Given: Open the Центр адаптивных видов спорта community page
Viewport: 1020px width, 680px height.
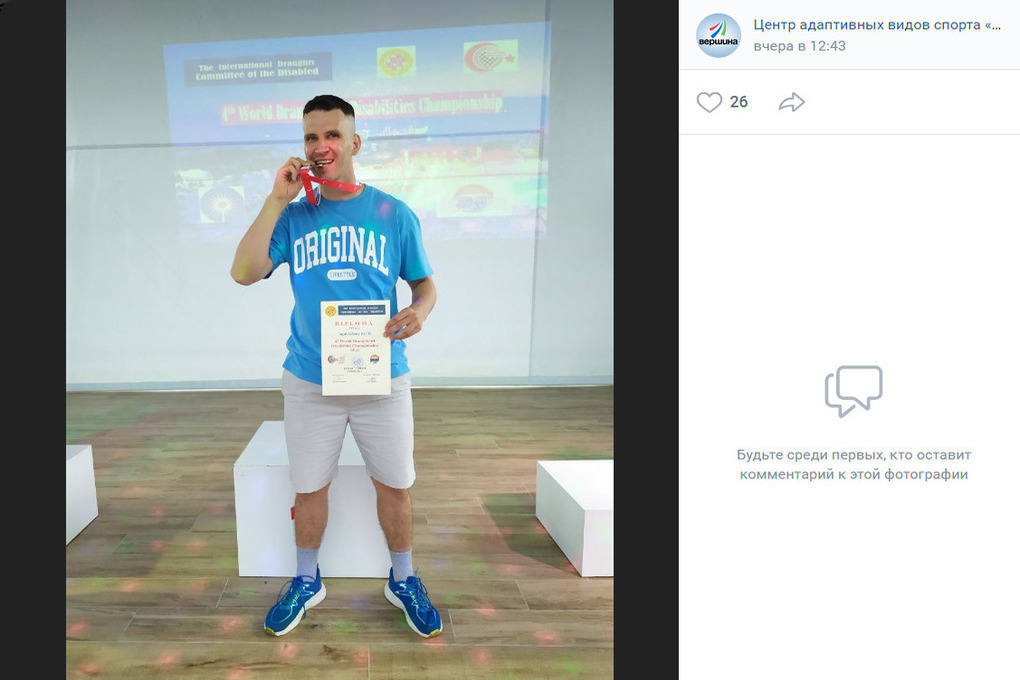Looking at the screenshot, I should pyautogui.click(x=877, y=25).
